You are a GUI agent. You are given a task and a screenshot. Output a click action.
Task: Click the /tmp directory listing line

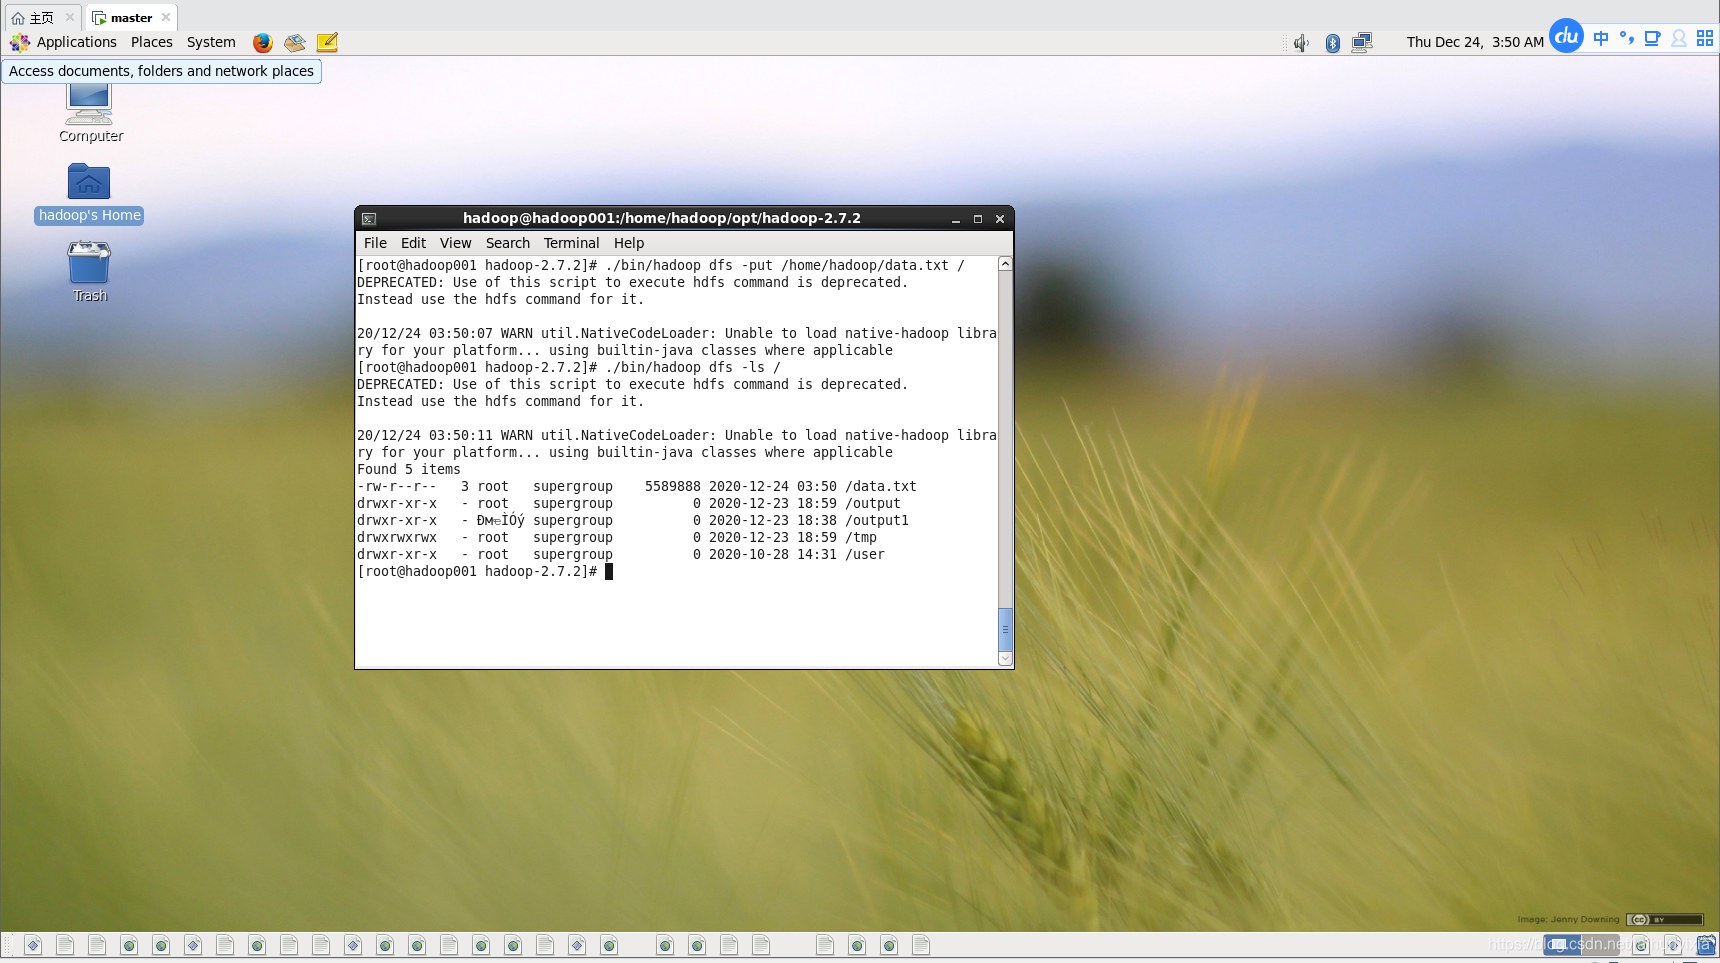click(x=617, y=538)
